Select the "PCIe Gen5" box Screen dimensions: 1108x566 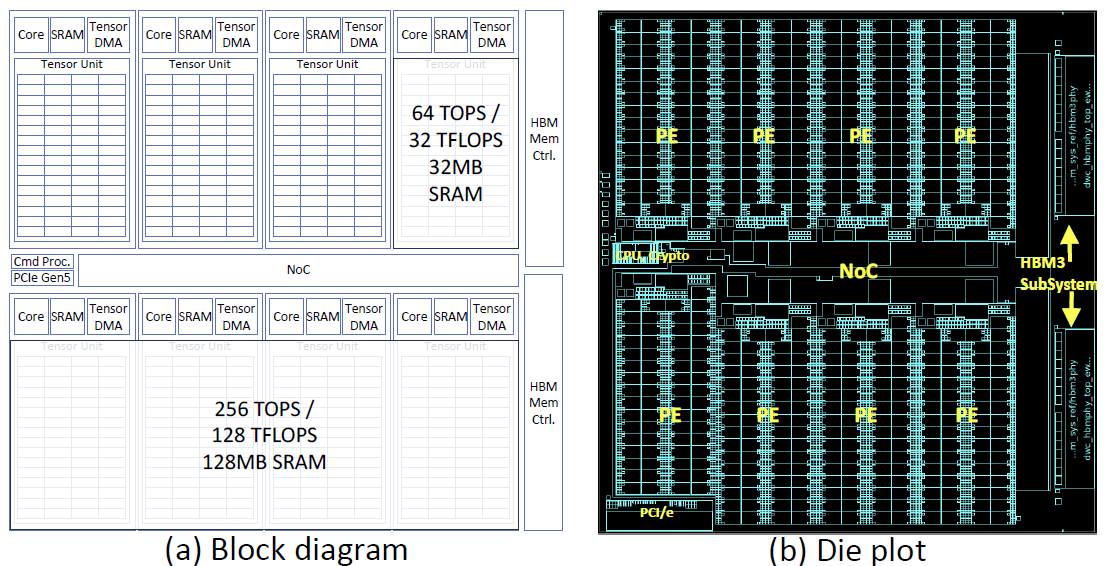(x=42, y=278)
